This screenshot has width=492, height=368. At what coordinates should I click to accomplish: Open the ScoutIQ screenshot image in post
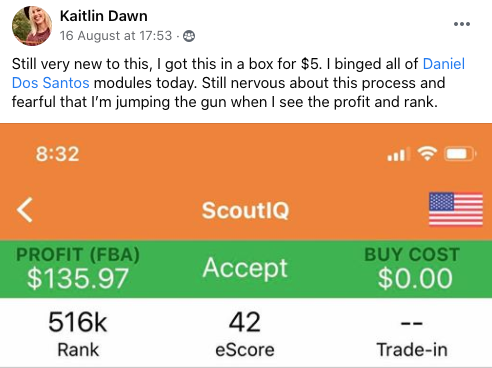[246, 245]
